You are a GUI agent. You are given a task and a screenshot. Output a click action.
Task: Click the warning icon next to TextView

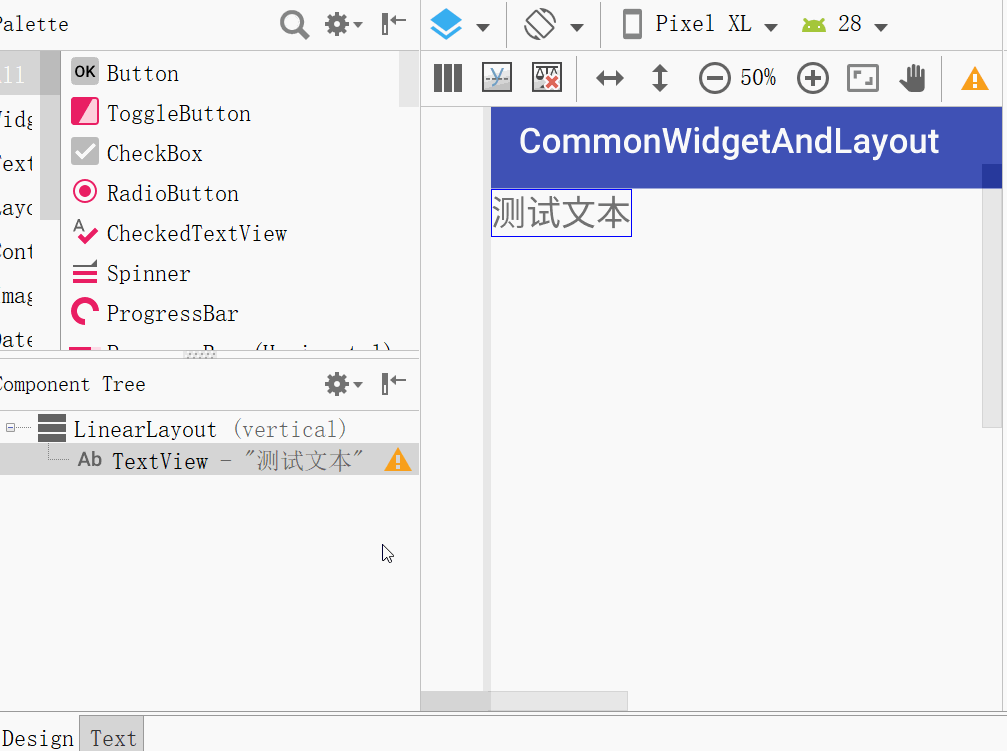(398, 460)
